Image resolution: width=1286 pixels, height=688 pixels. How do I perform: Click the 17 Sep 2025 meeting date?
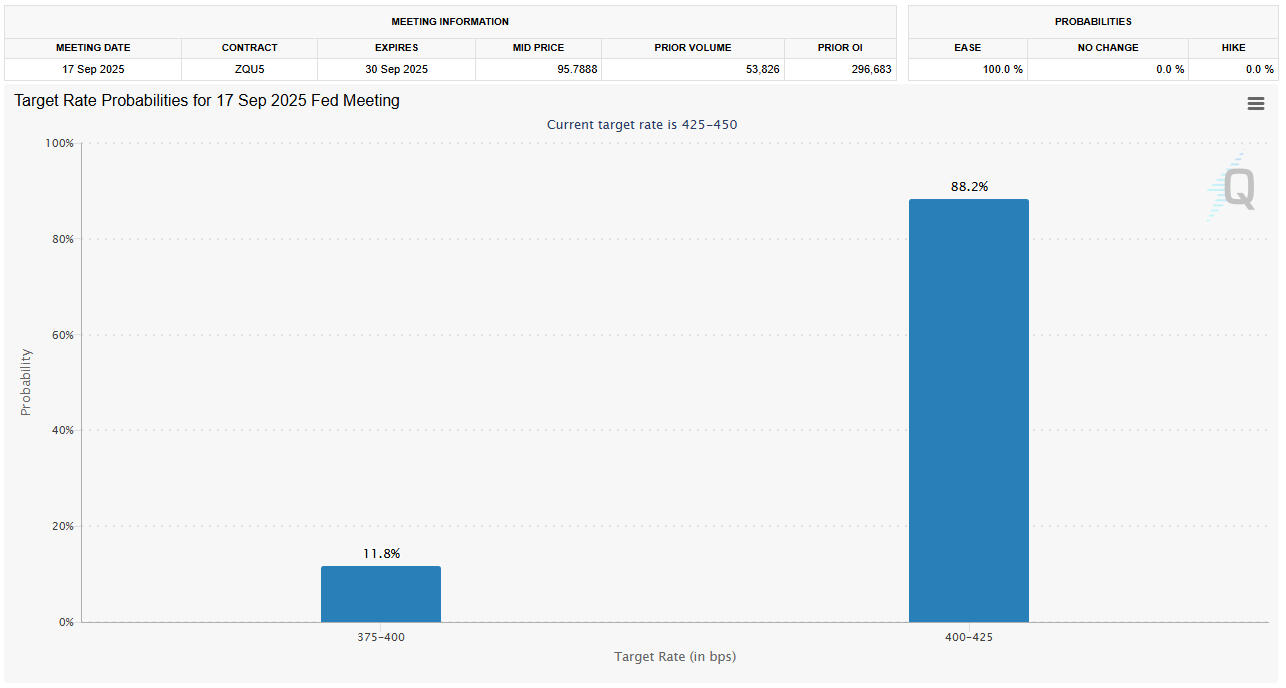[x=93, y=69]
